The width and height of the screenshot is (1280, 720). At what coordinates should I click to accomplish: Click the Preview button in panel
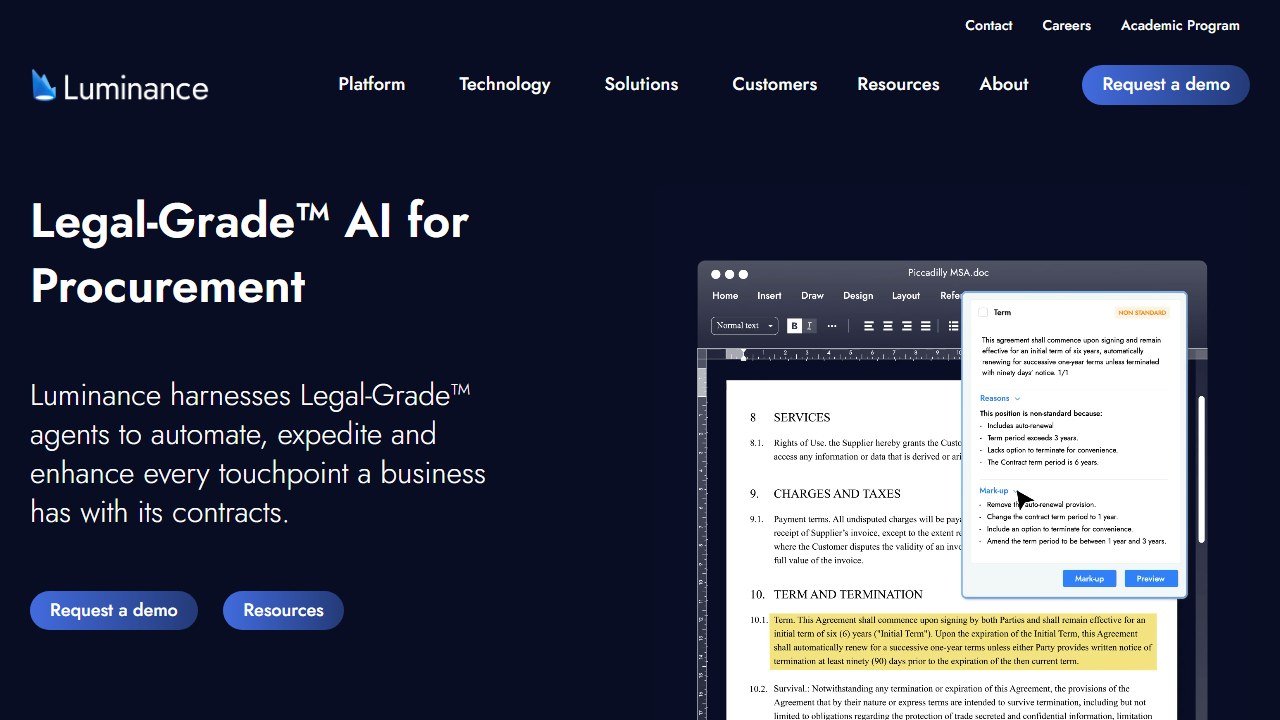coord(1151,578)
